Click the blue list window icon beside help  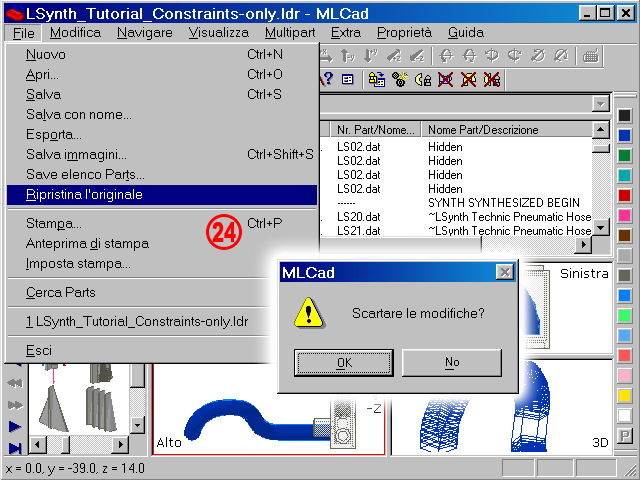pos(348,79)
